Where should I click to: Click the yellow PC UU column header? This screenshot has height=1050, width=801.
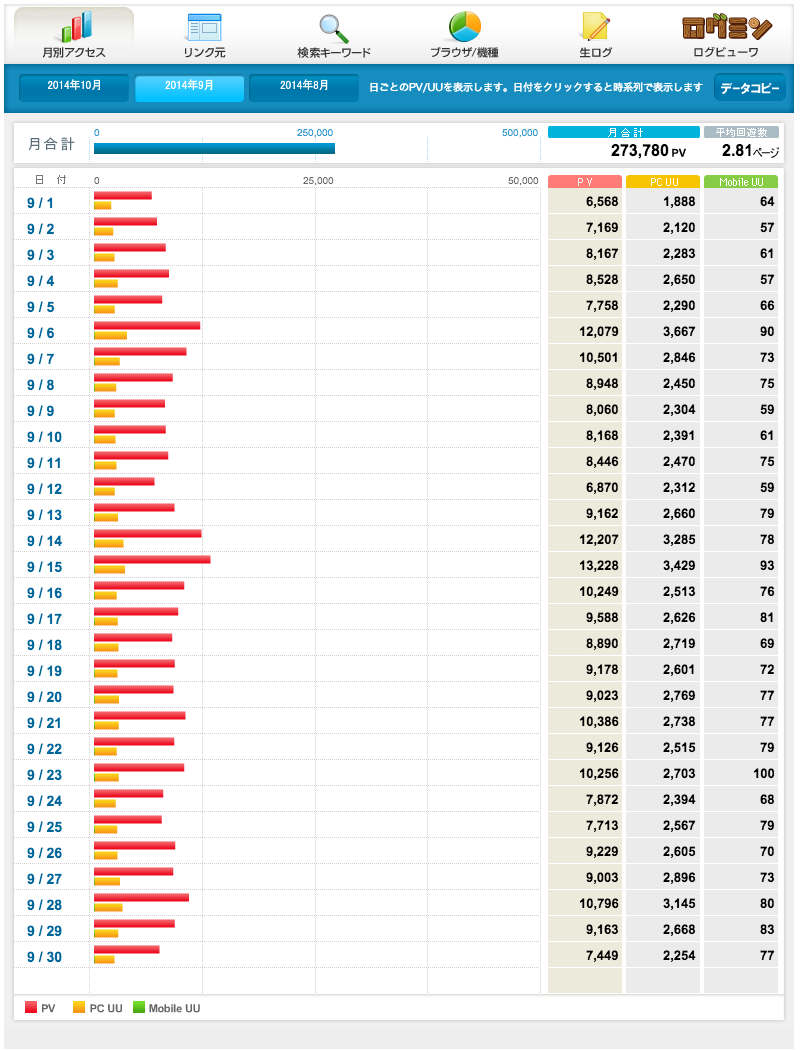click(663, 182)
